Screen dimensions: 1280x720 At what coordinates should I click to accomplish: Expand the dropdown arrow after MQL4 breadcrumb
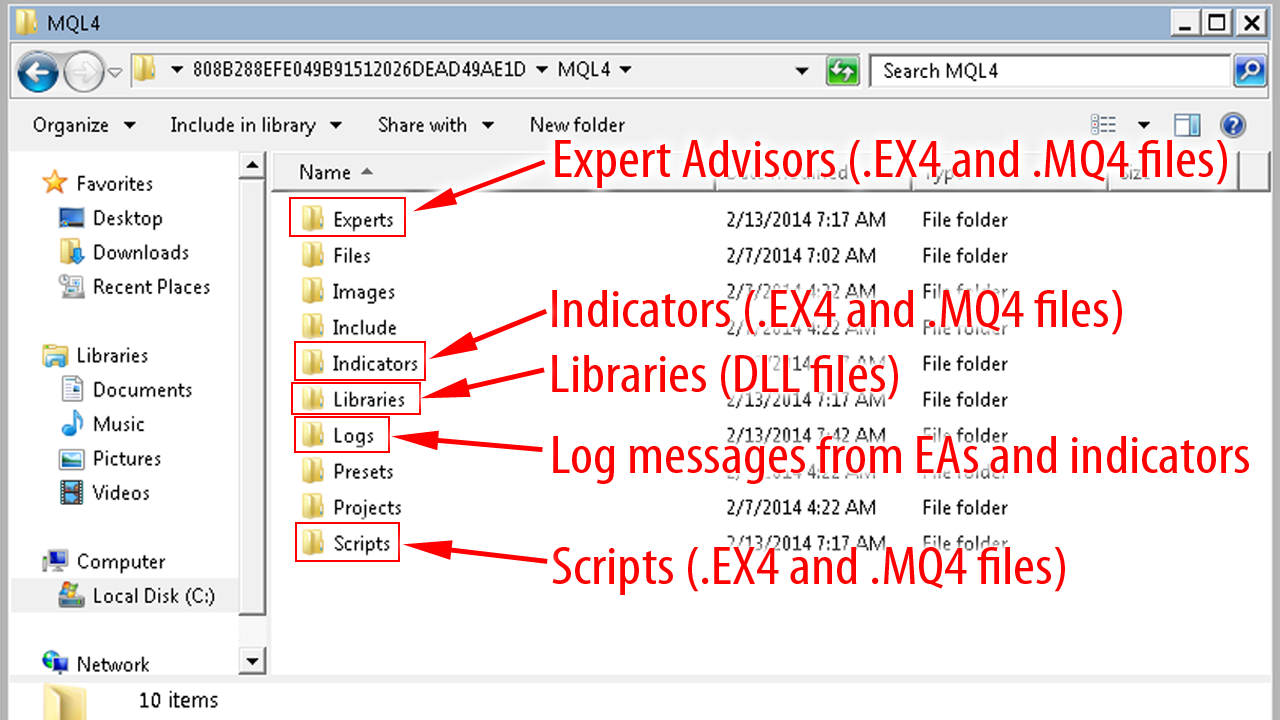625,70
